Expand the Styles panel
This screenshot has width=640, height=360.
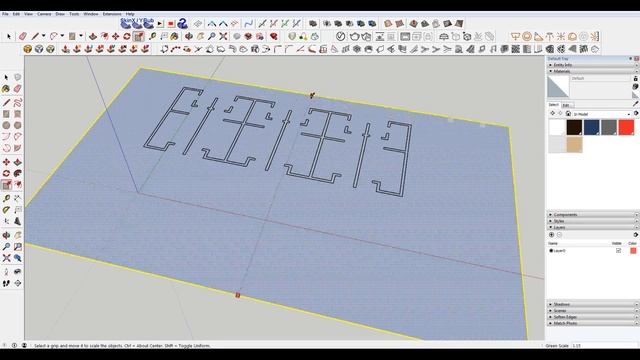pos(593,221)
